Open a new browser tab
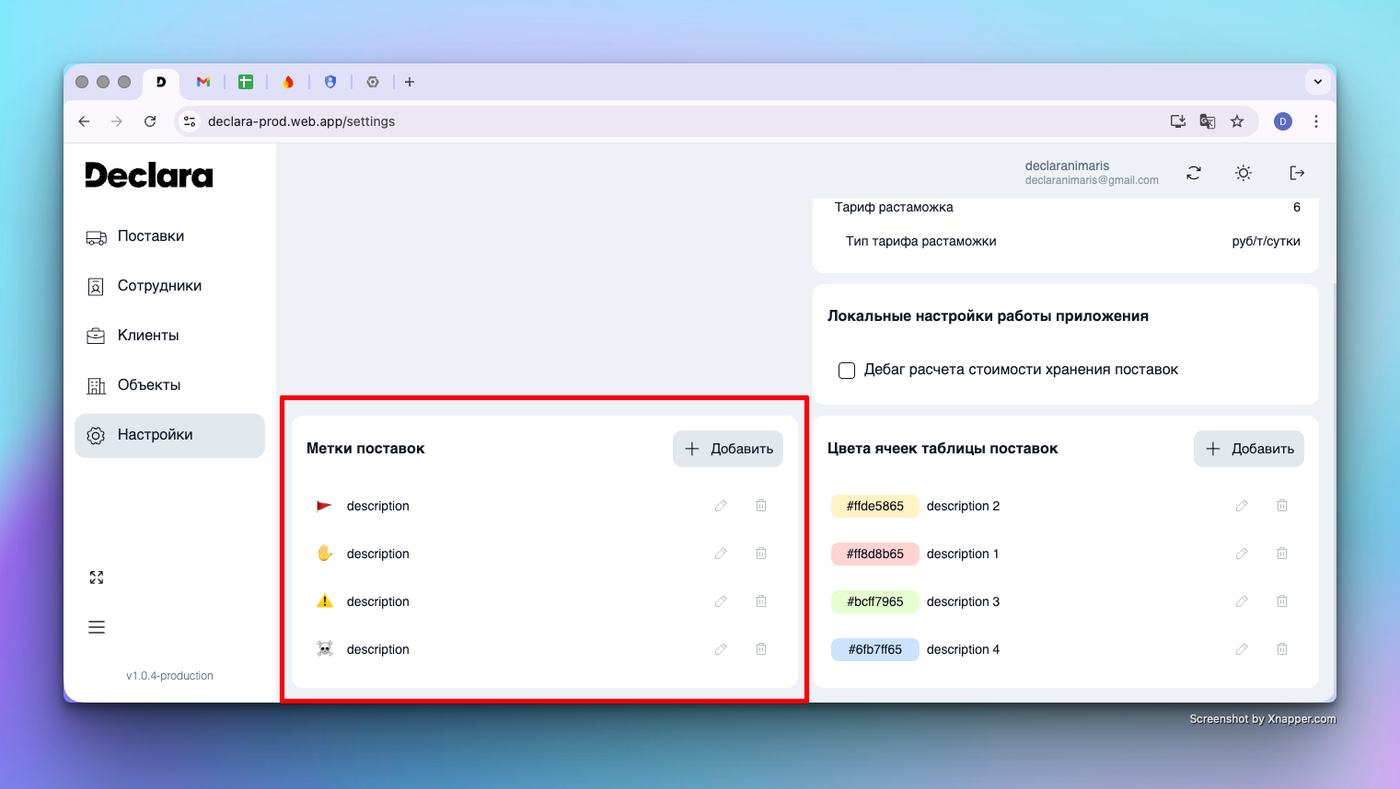This screenshot has width=1400, height=789. [x=409, y=82]
